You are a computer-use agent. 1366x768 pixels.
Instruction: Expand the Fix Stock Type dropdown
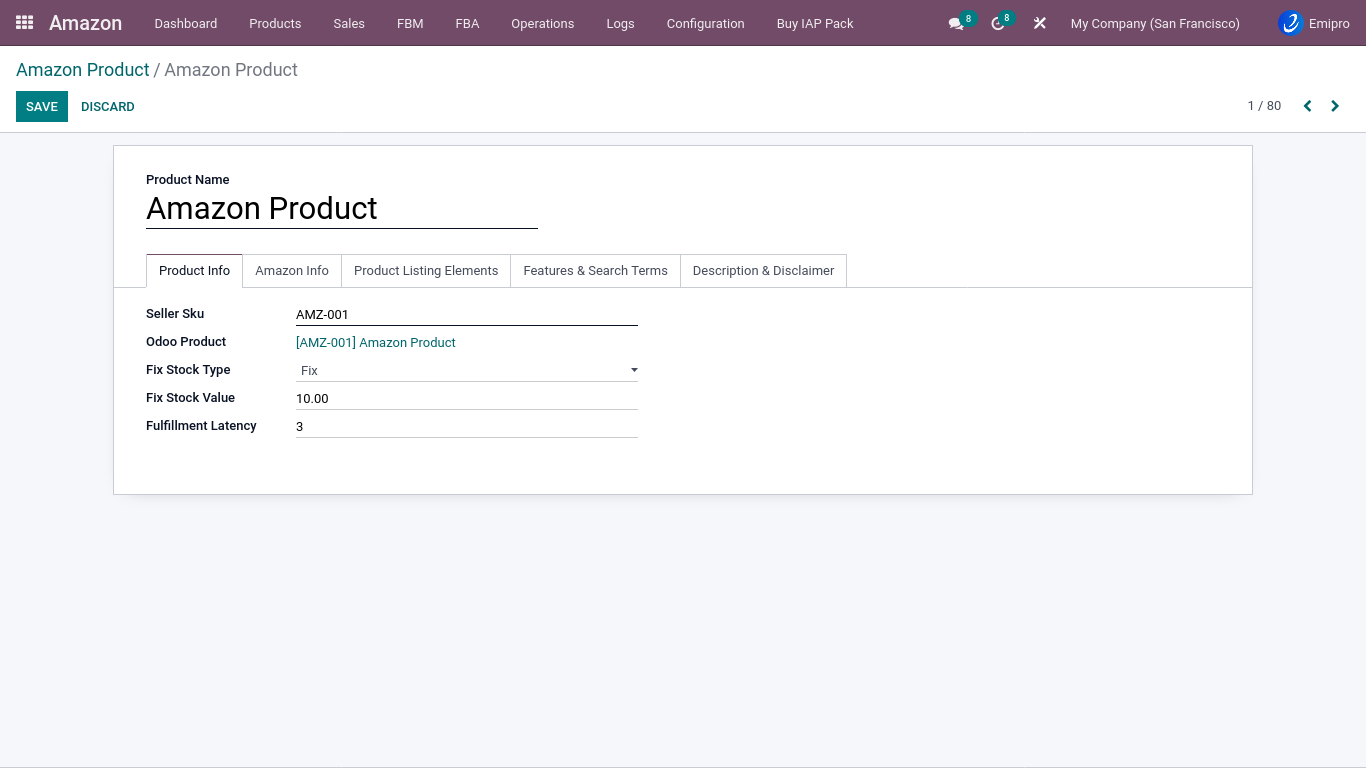(x=466, y=371)
